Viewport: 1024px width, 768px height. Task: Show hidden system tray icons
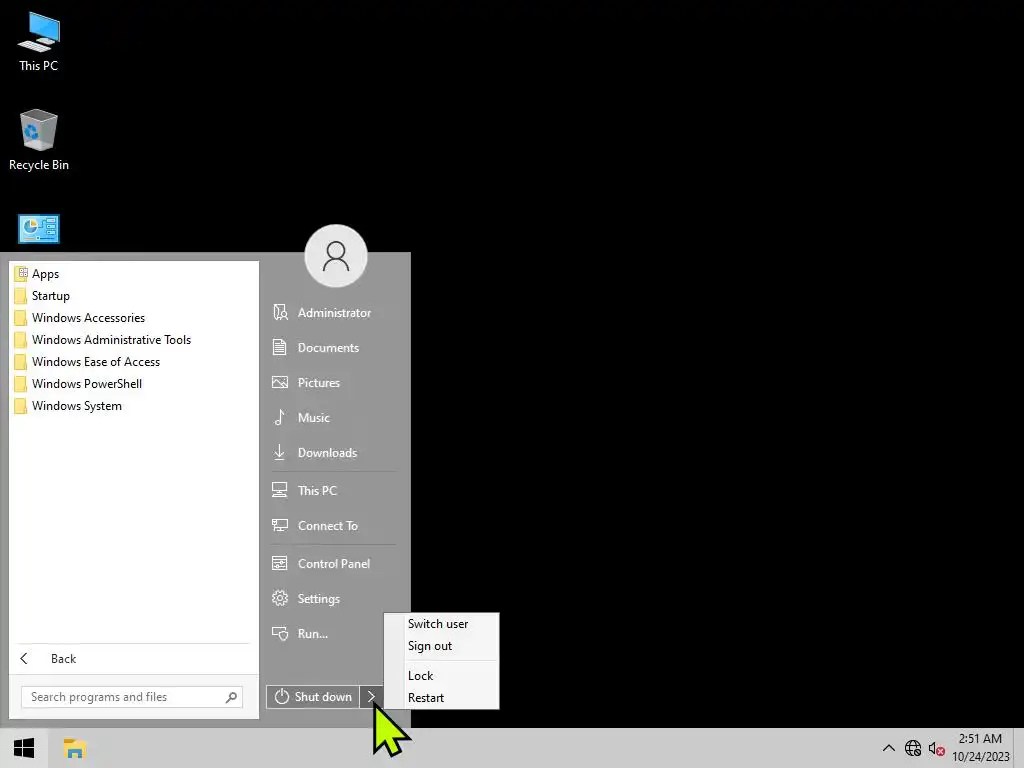coord(888,748)
